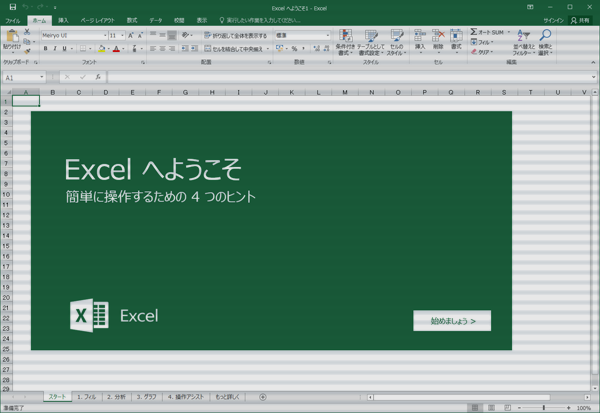Viewport: 600px width, 413px height.
Task: Click the zoom slider handle
Action: click(x=544, y=408)
